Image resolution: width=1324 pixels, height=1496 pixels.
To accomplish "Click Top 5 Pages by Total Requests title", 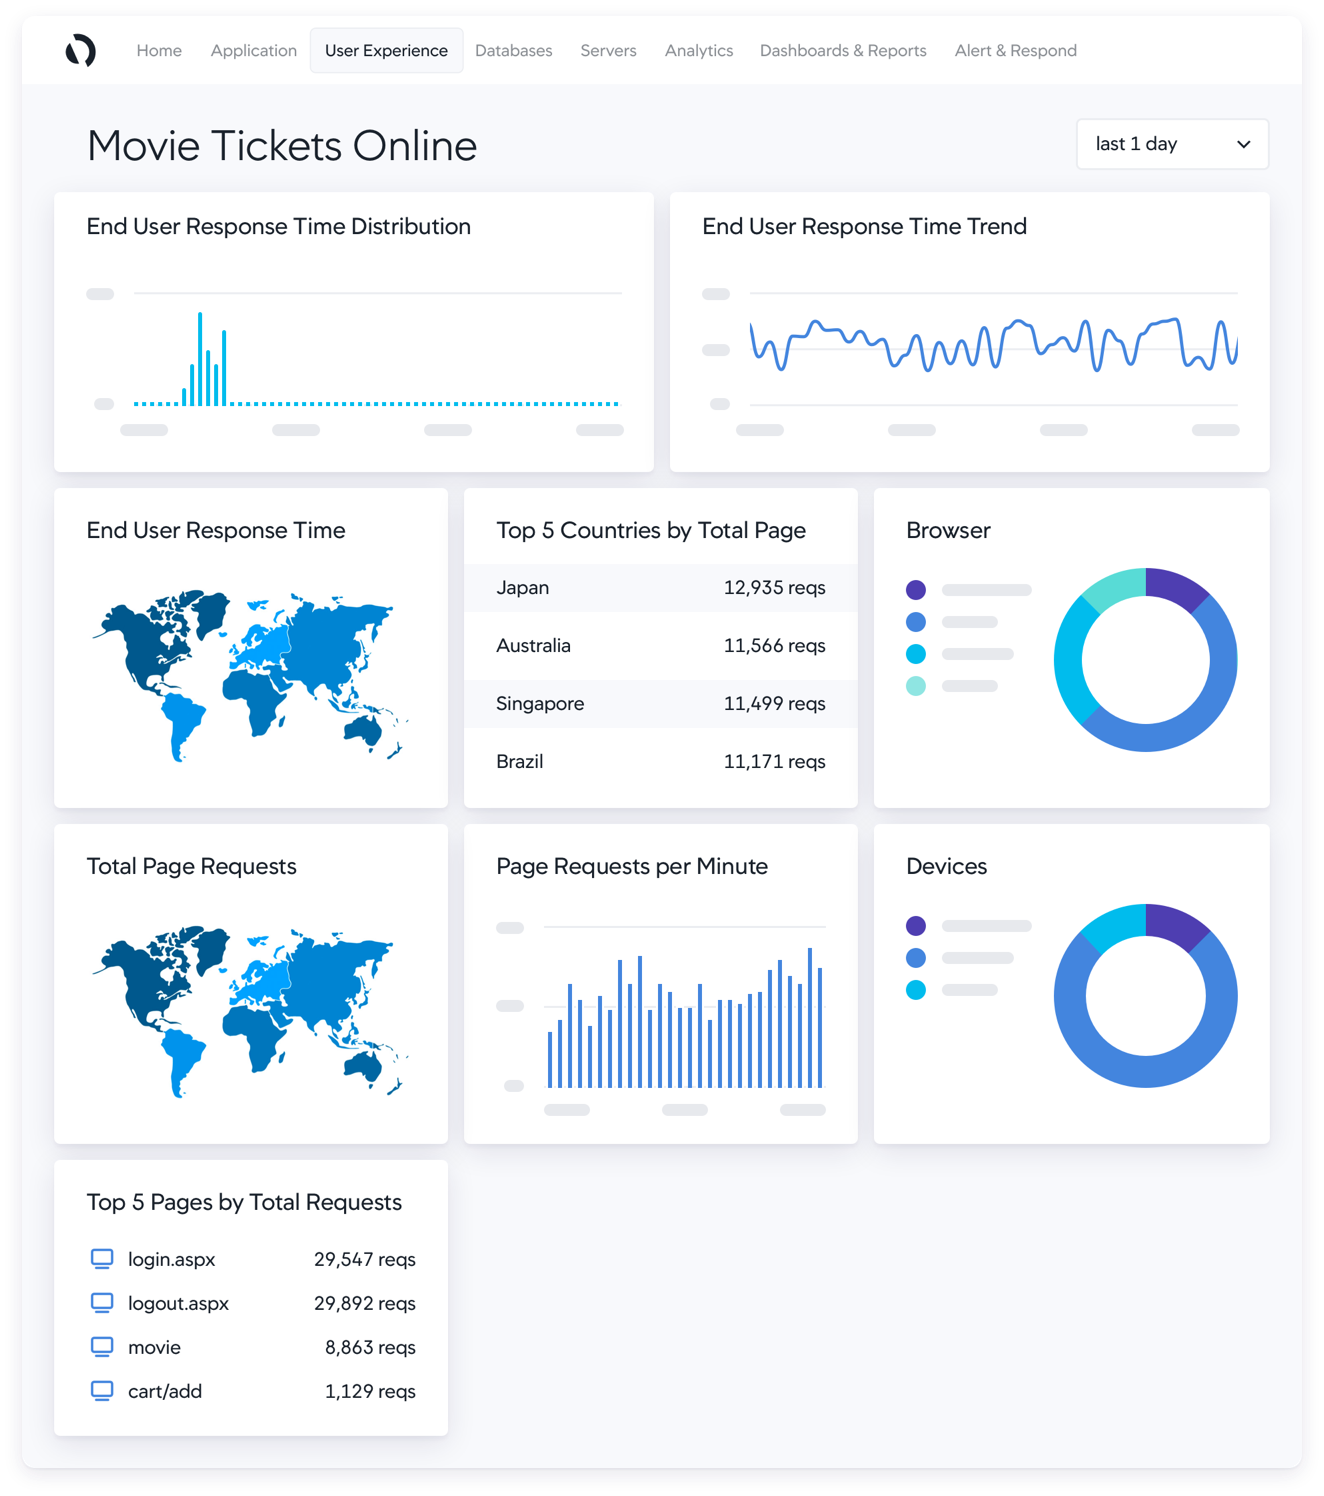I will pyautogui.click(x=244, y=1203).
